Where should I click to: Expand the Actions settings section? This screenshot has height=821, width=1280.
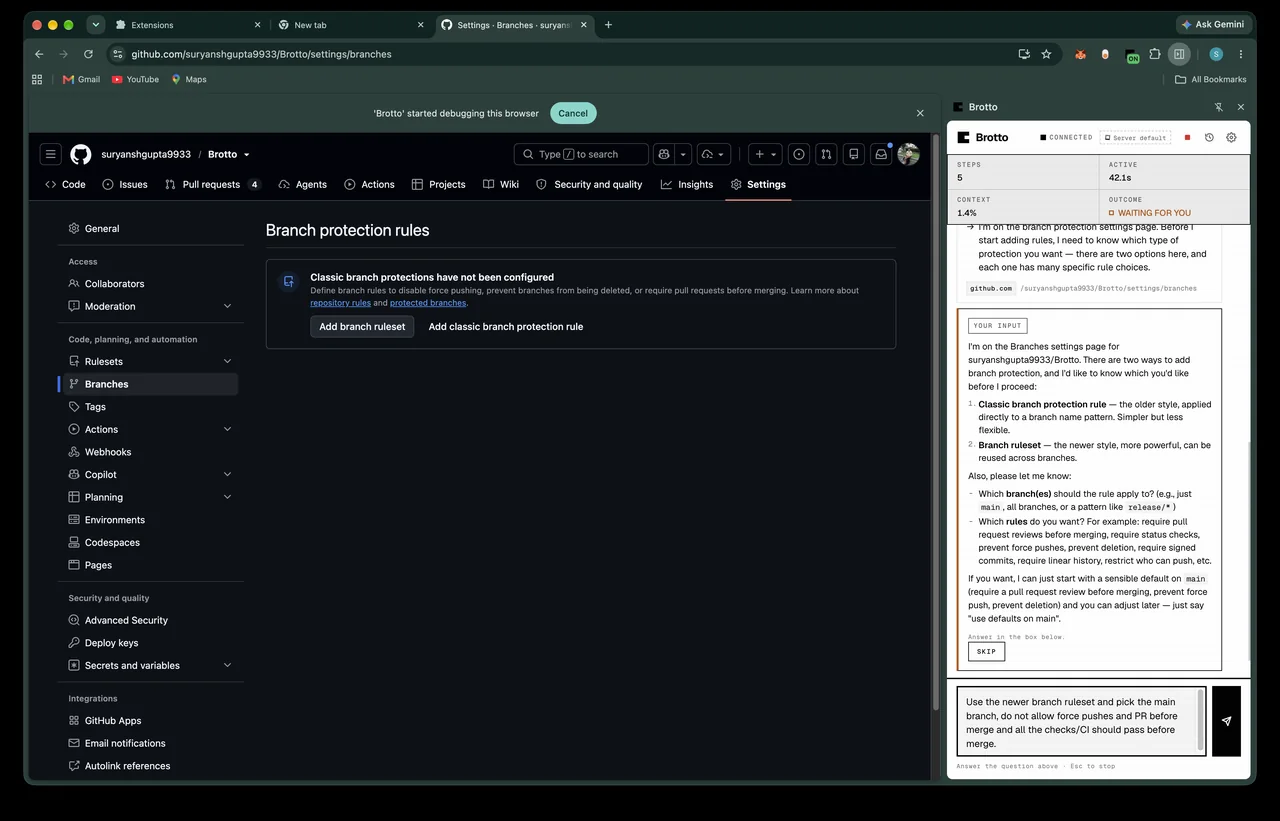point(227,429)
